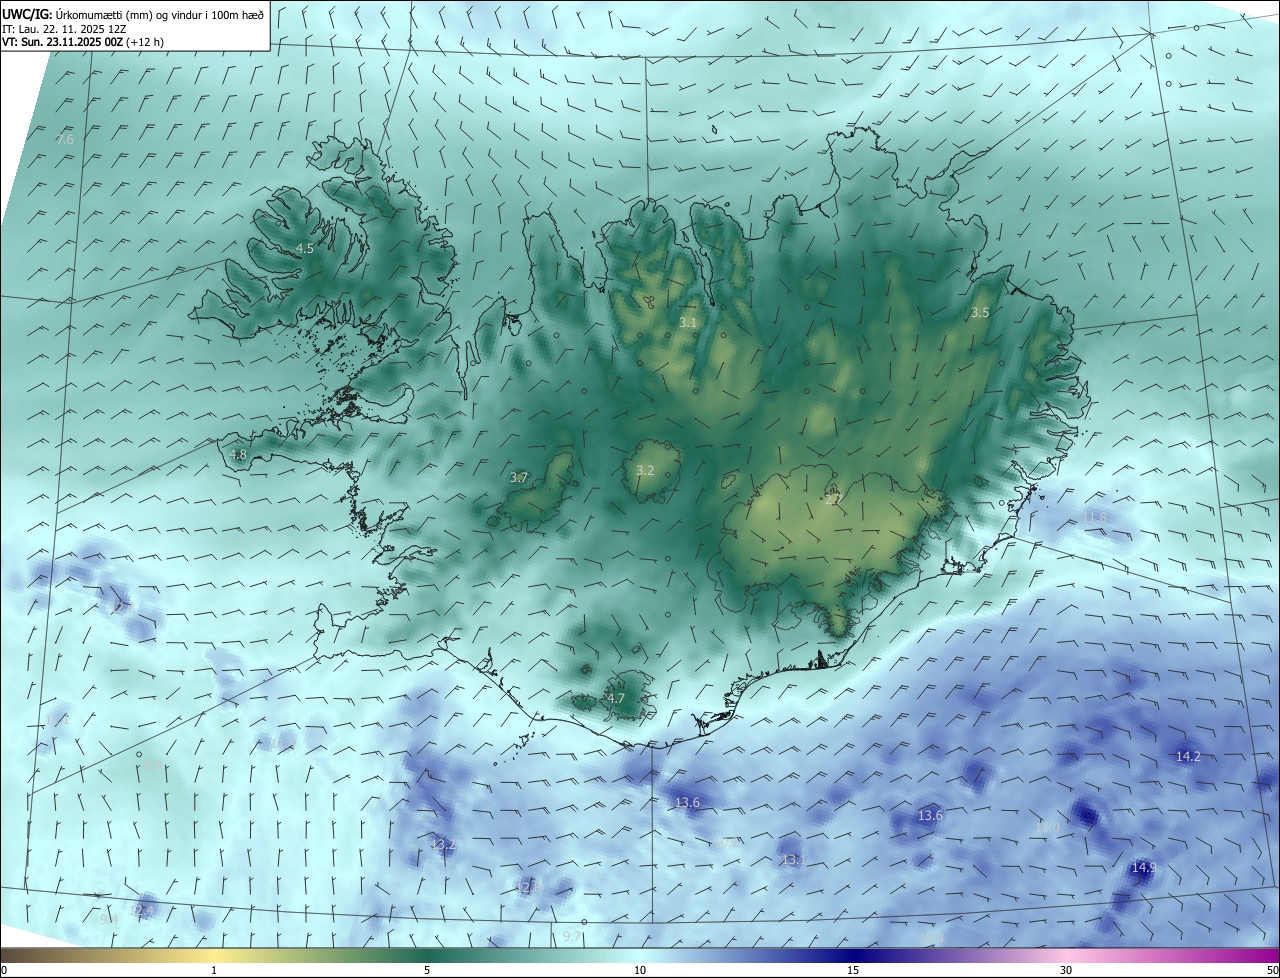The image size is (1280, 978).
Task: Click the '3.7' value label on the glacier
Action: pyautogui.click(x=519, y=478)
